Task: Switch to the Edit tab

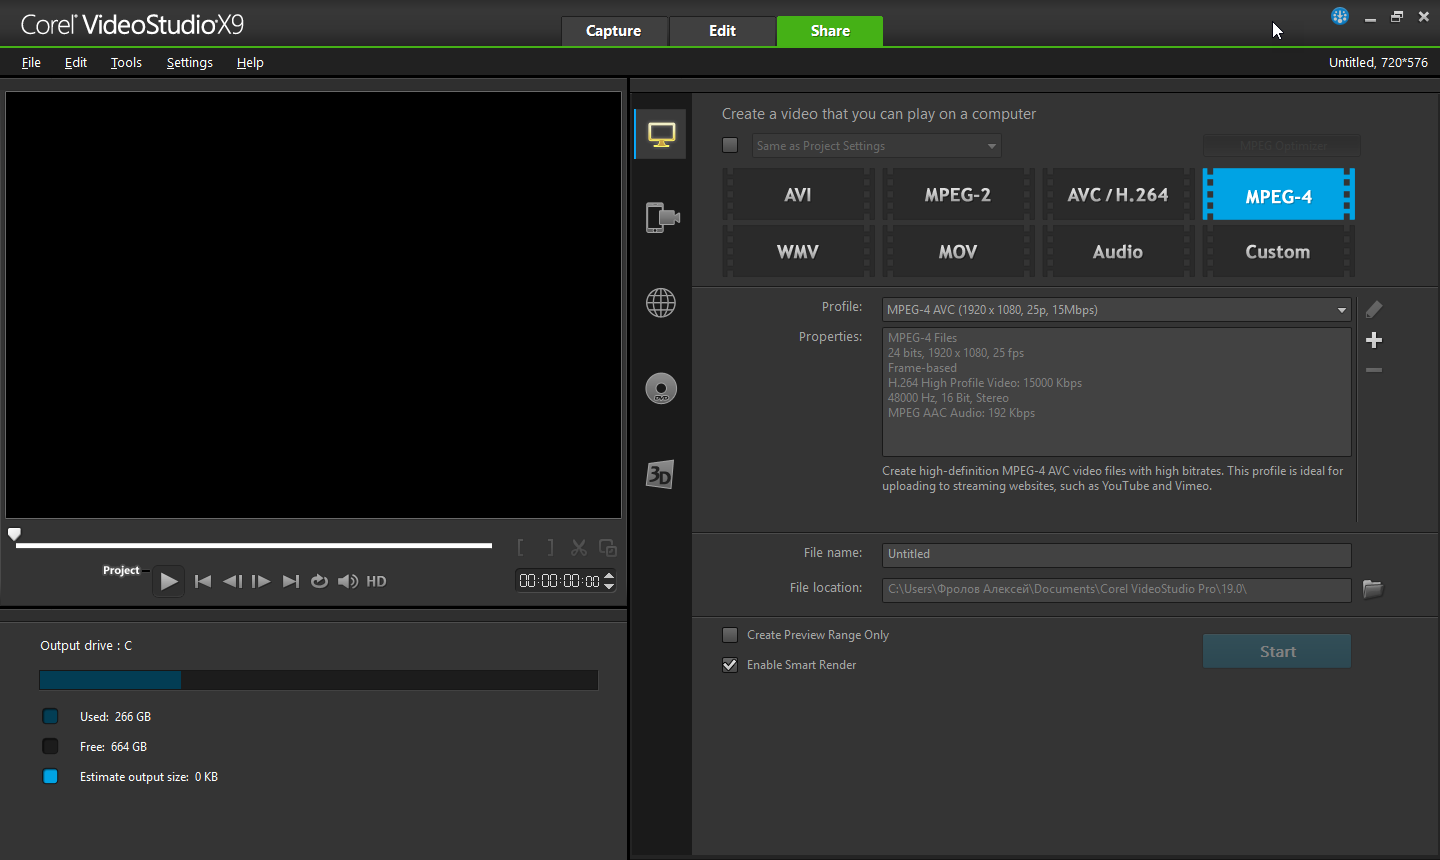Action: [x=722, y=31]
